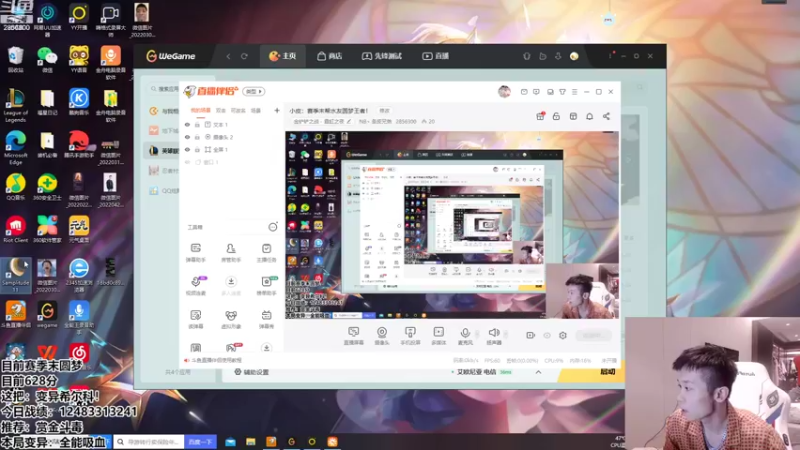
Task: Click the store box icon beside the bell
Action: pos(573,116)
